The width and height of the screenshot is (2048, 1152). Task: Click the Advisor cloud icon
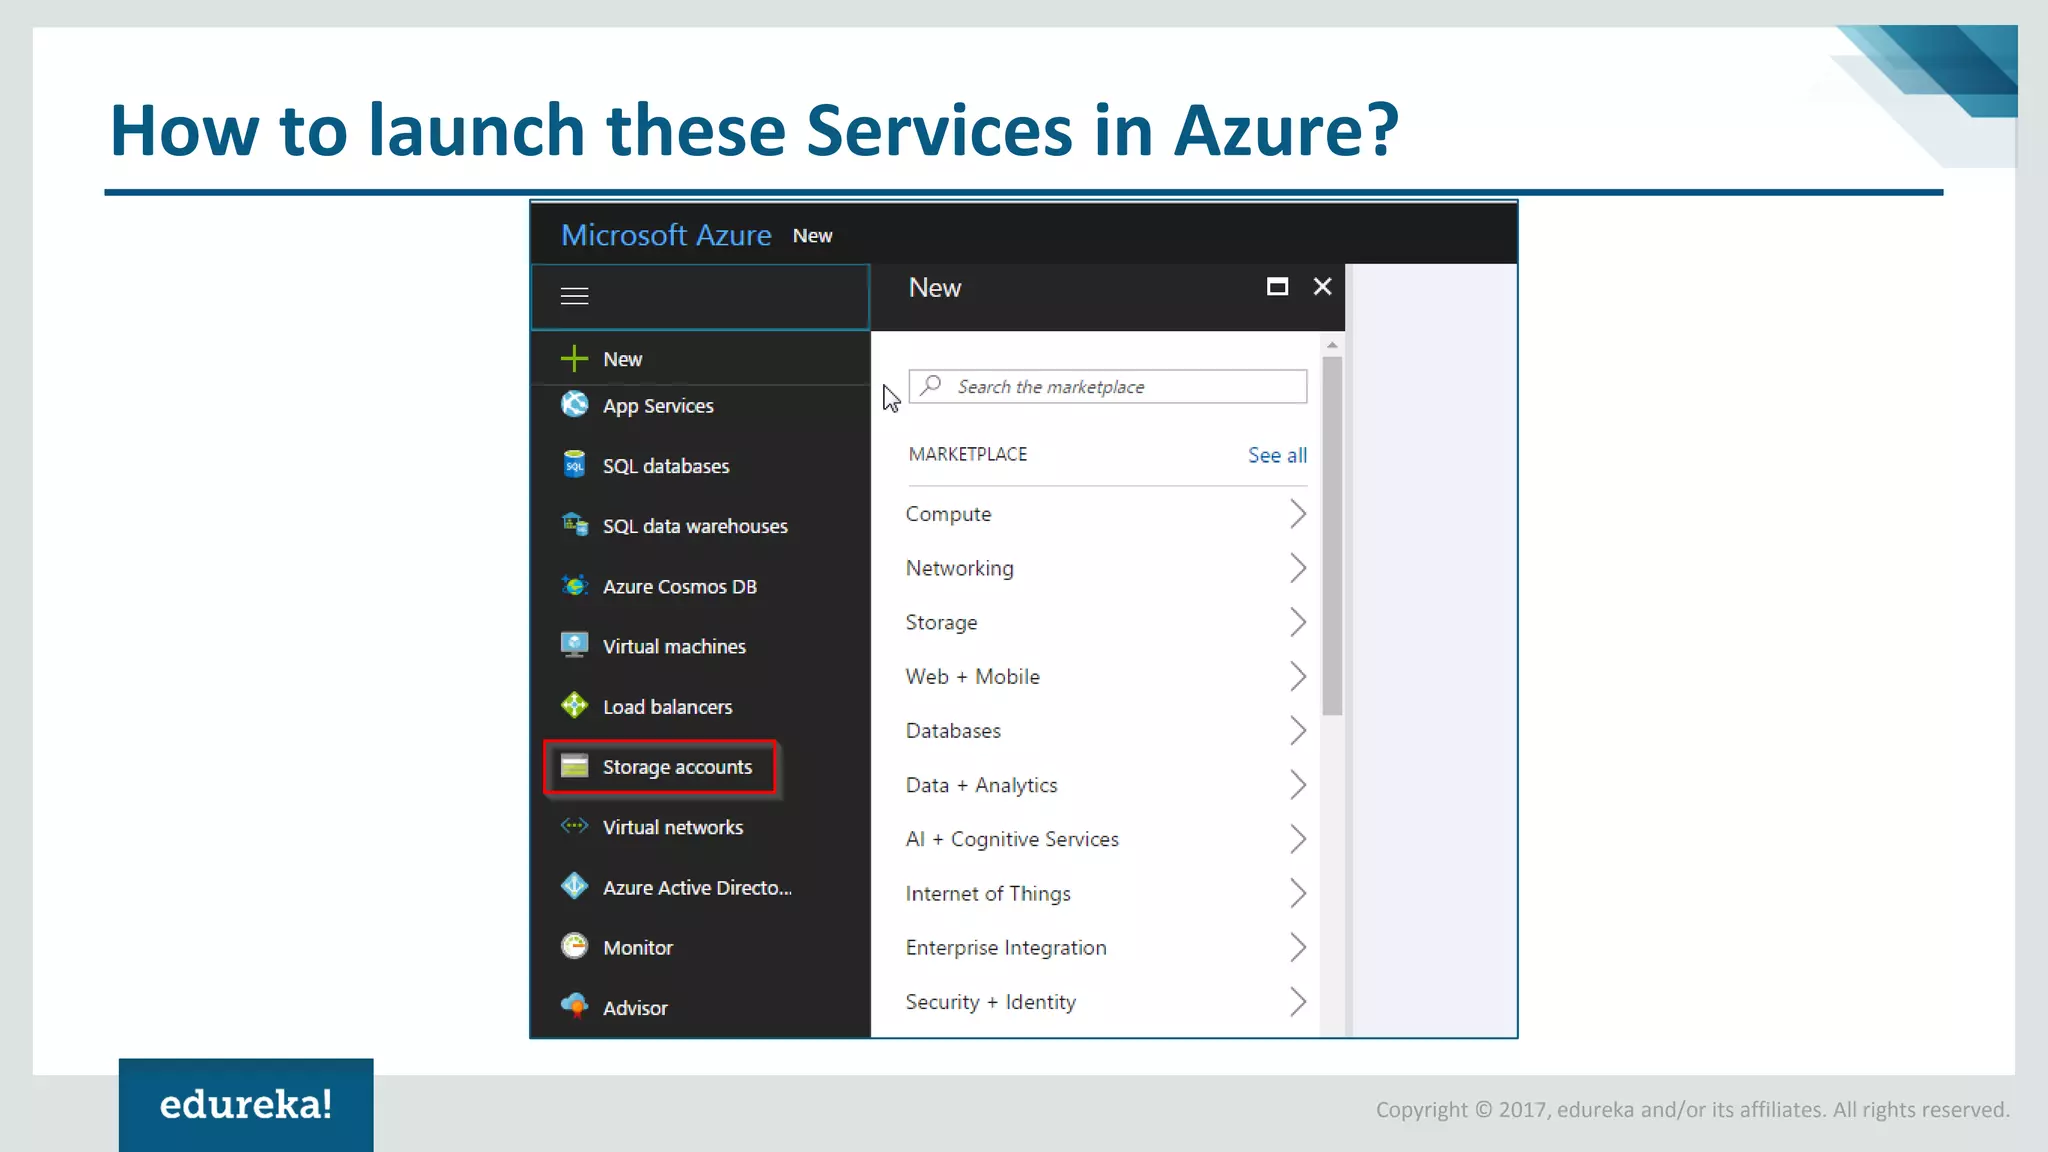pos(574,1006)
